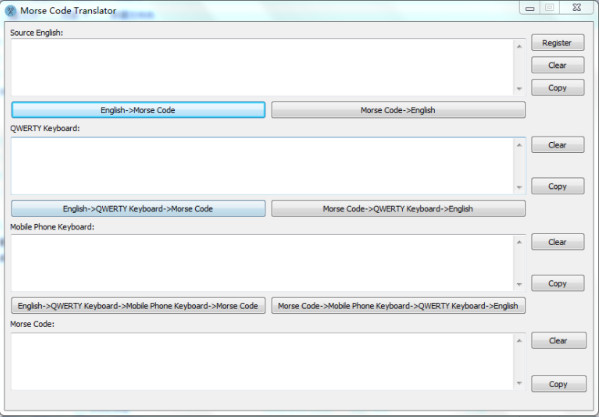Copy the QWERTY Keyboard text
Image resolution: width=599 pixels, height=417 pixels.
(x=557, y=186)
